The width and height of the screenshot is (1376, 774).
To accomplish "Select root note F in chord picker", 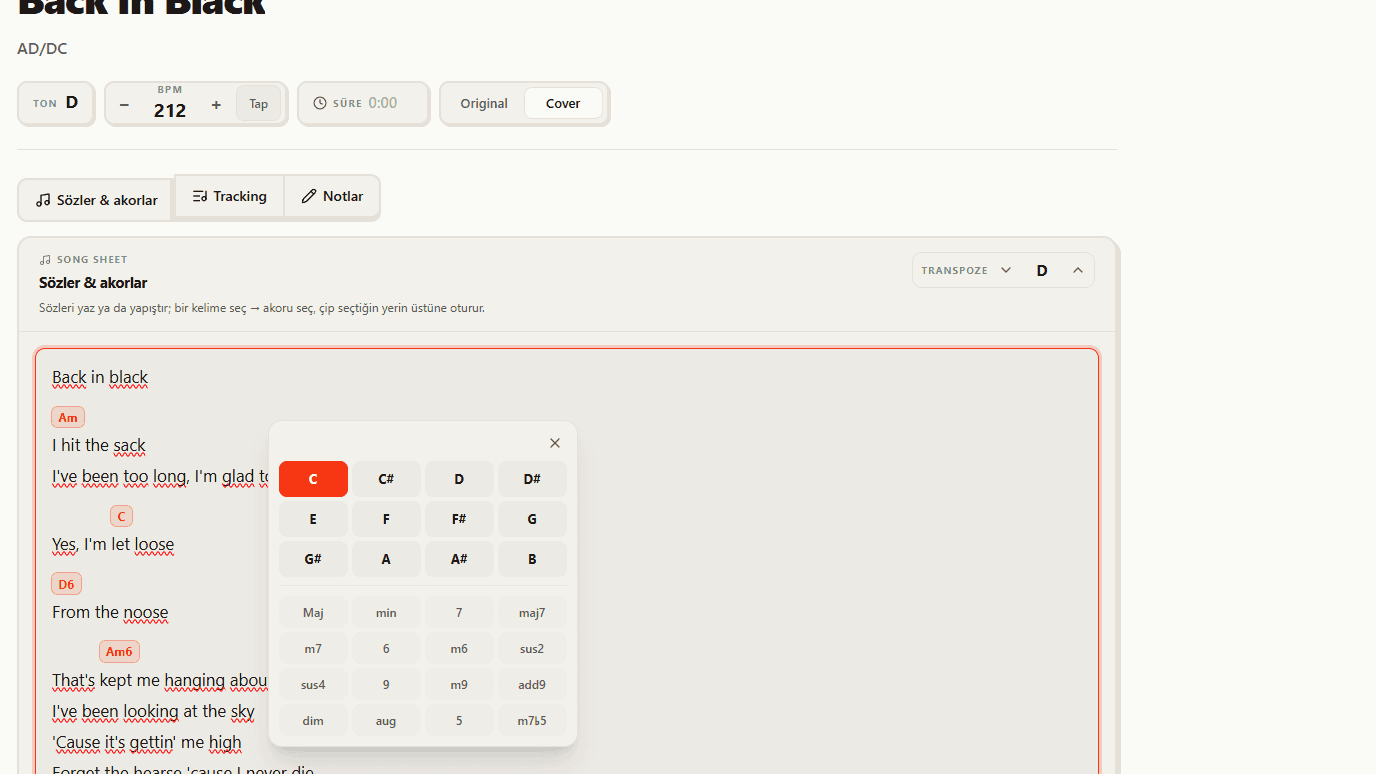I will [386, 519].
